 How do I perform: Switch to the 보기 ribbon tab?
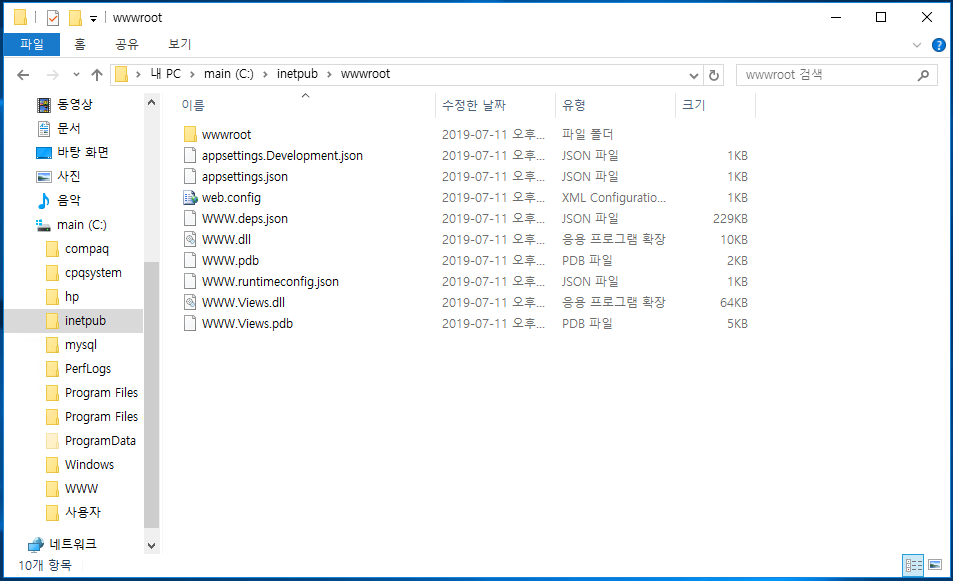click(x=179, y=44)
